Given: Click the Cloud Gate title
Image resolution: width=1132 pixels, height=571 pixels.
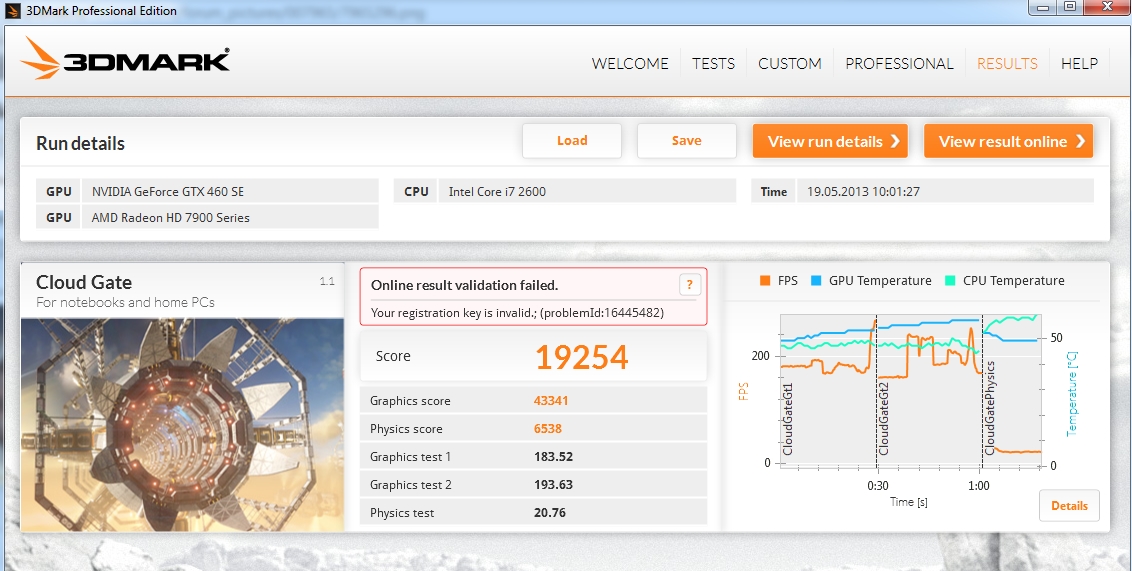Looking at the screenshot, I should coord(84,282).
